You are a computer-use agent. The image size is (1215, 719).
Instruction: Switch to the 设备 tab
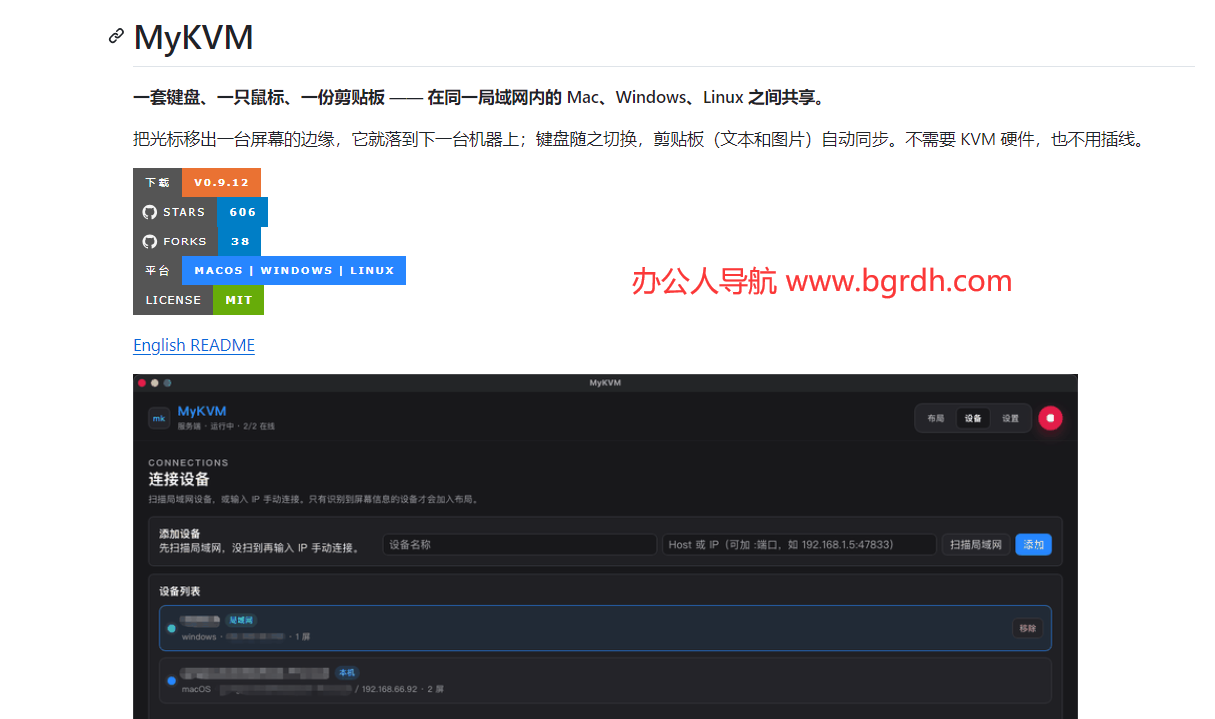click(x=973, y=418)
